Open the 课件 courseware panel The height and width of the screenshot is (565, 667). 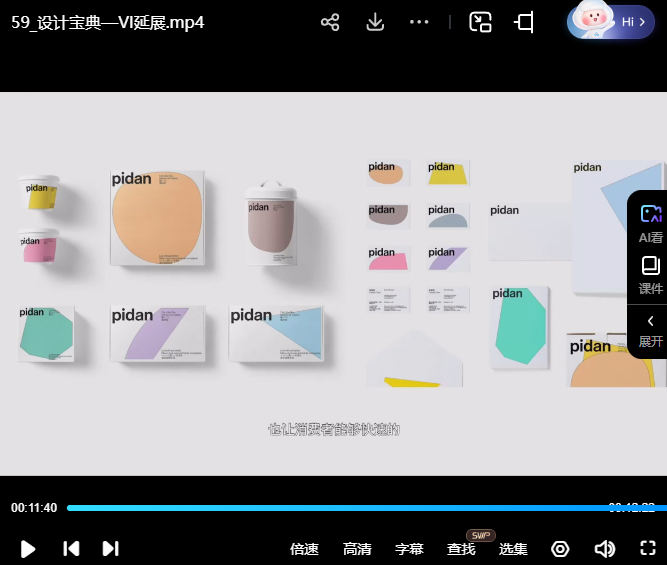(650, 275)
